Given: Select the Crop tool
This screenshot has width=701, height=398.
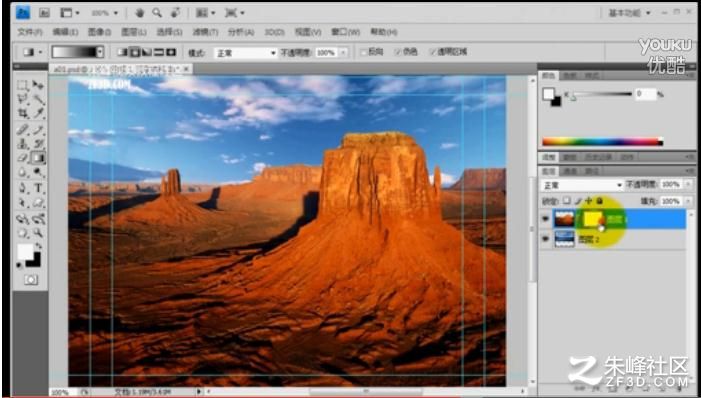Looking at the screenshot, I should pyautogui.click(x=22, y=113).
